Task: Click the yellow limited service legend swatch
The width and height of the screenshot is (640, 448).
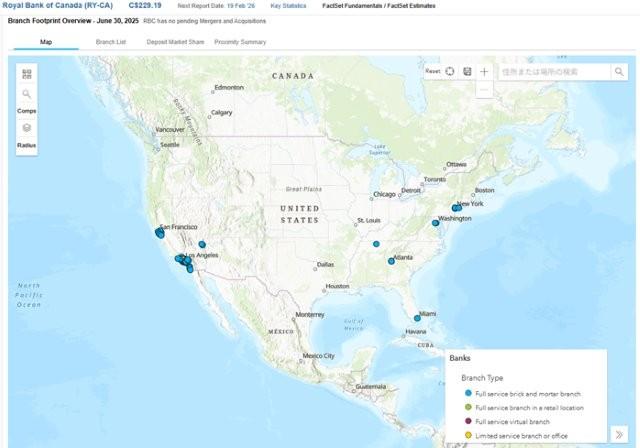Action: 468,435
